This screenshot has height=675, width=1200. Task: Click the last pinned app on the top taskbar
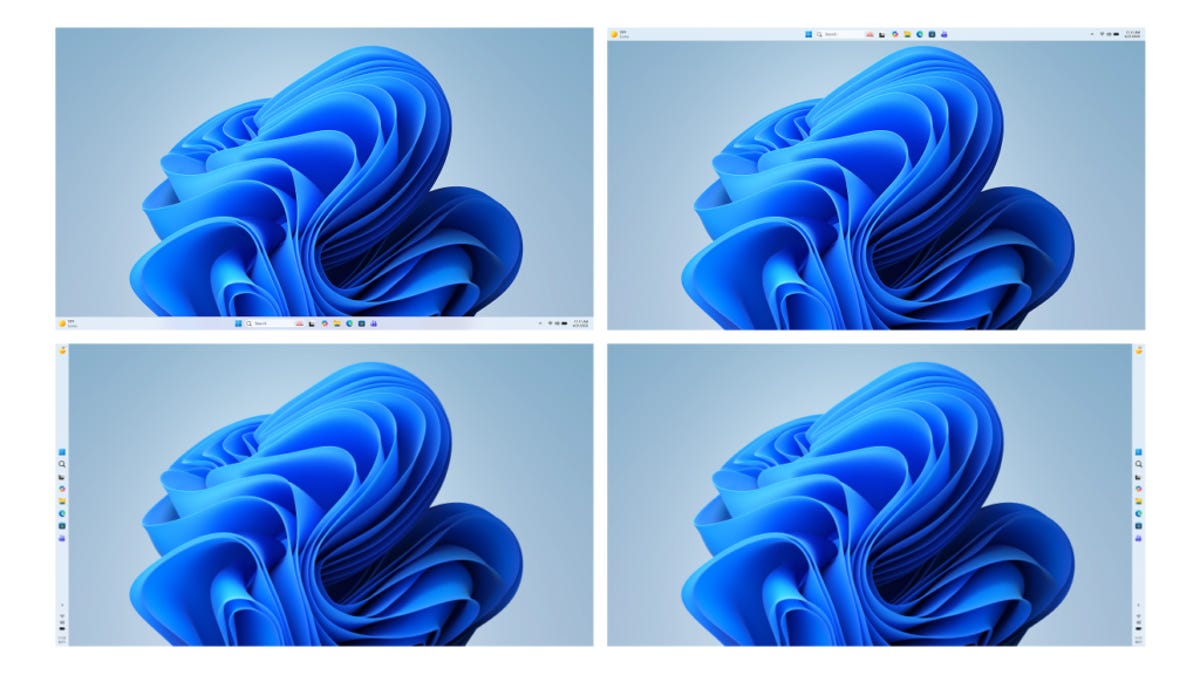coord(943,33)
